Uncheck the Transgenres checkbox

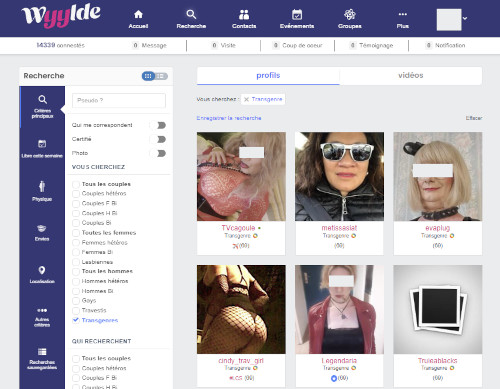[76, 320]
